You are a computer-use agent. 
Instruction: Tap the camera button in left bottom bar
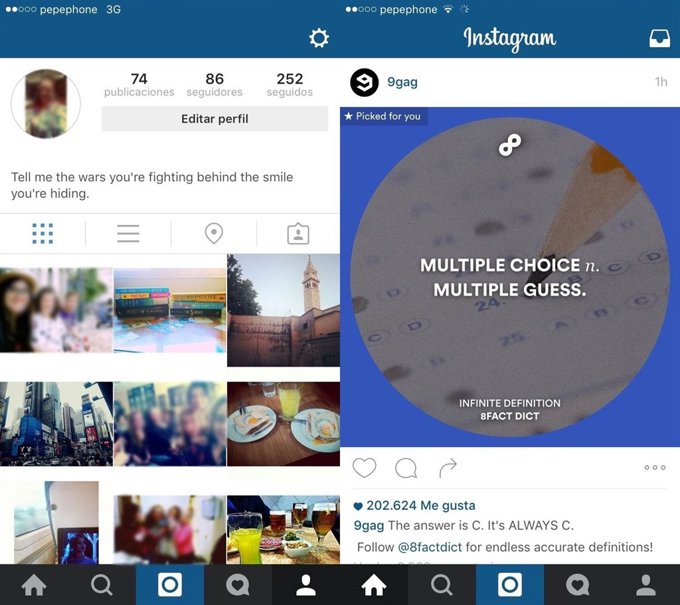pos(170,585)
